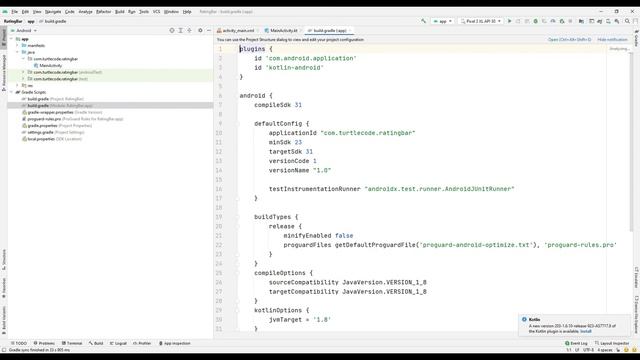
Task: Click Collapse All icon in Project panel
Action: pyautogui.click(x=189, y=30)
